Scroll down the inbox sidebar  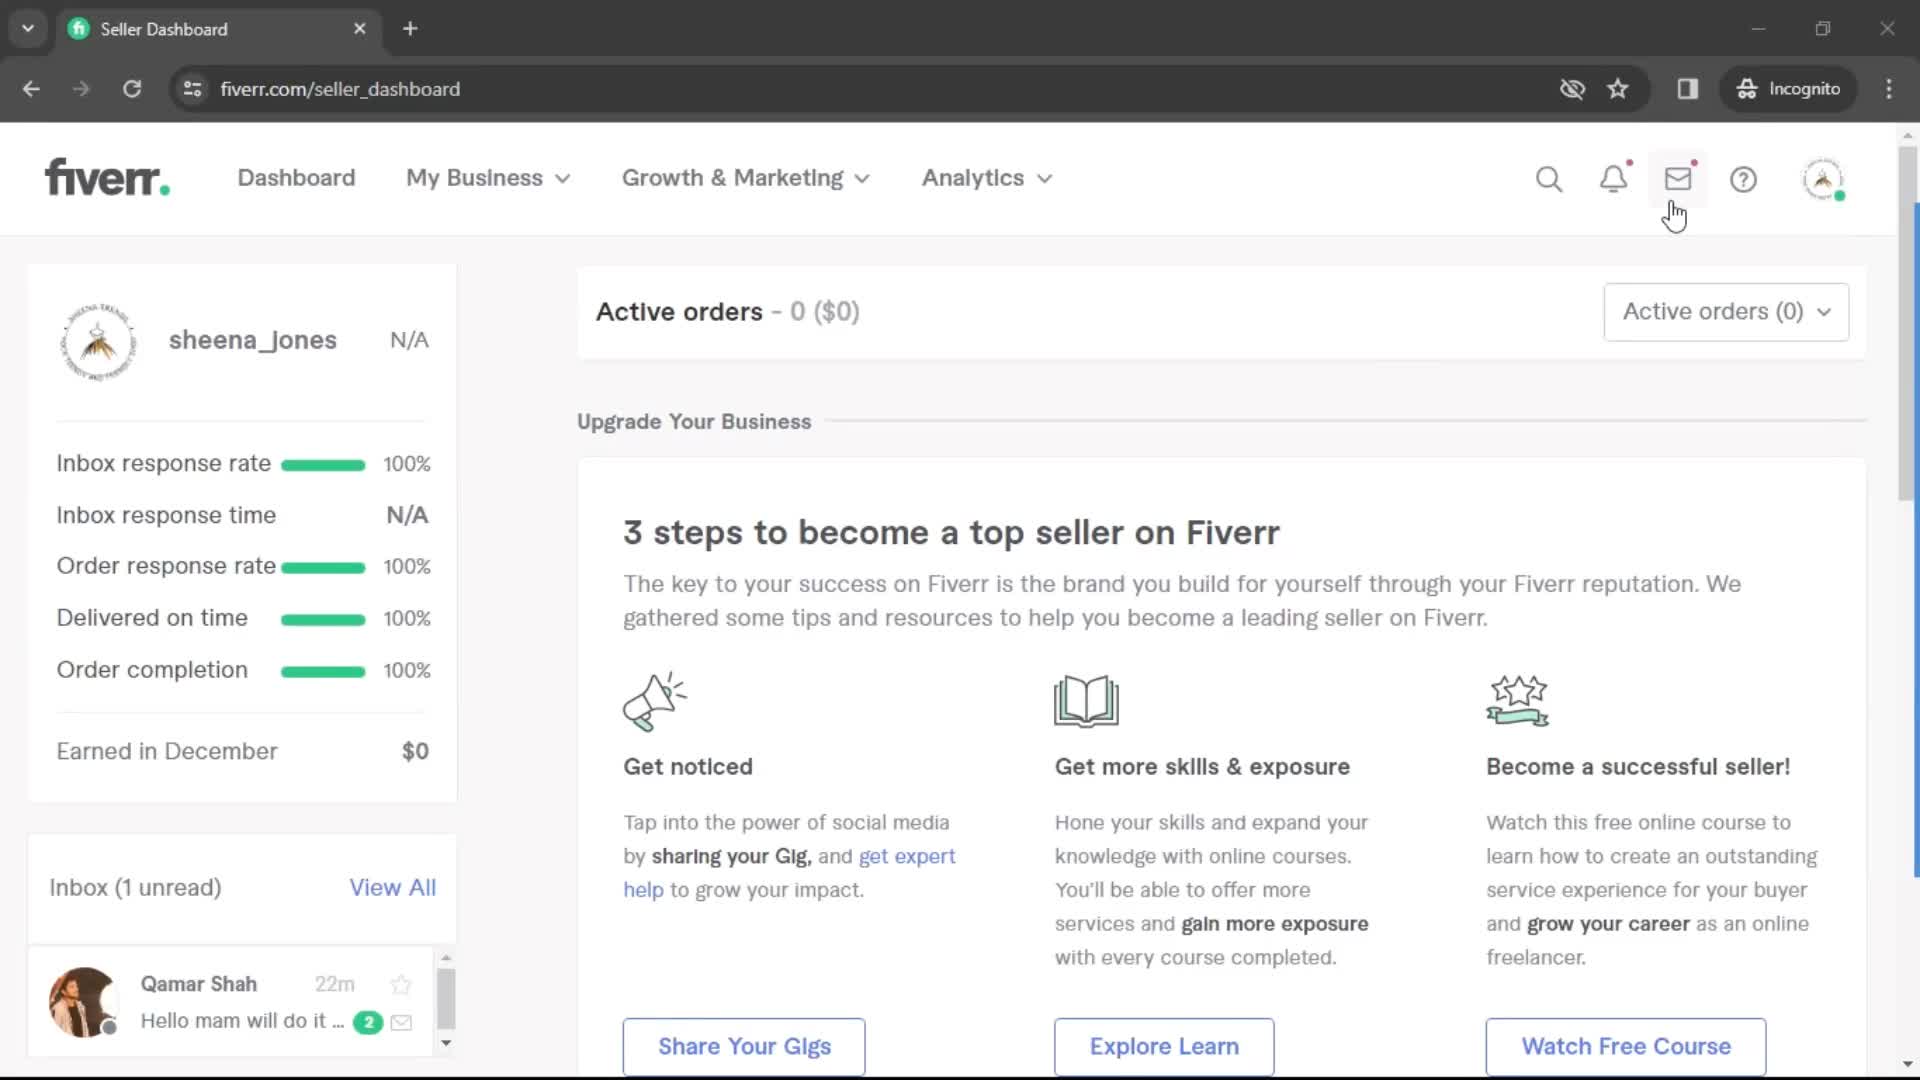point(446,1043)
